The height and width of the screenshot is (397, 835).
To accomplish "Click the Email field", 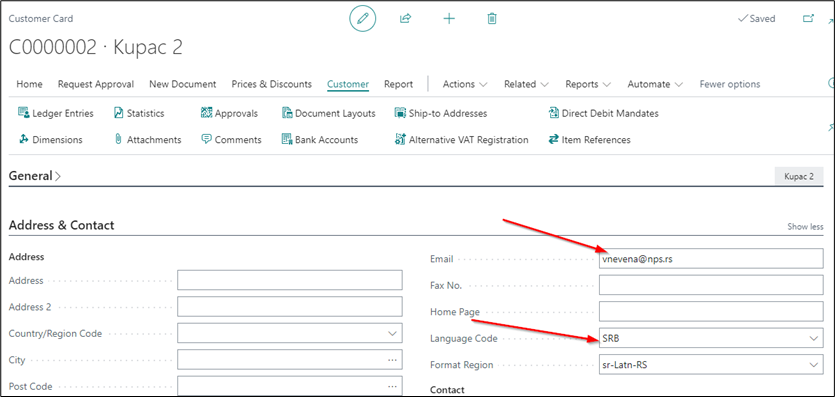I will tap(711, 259).
